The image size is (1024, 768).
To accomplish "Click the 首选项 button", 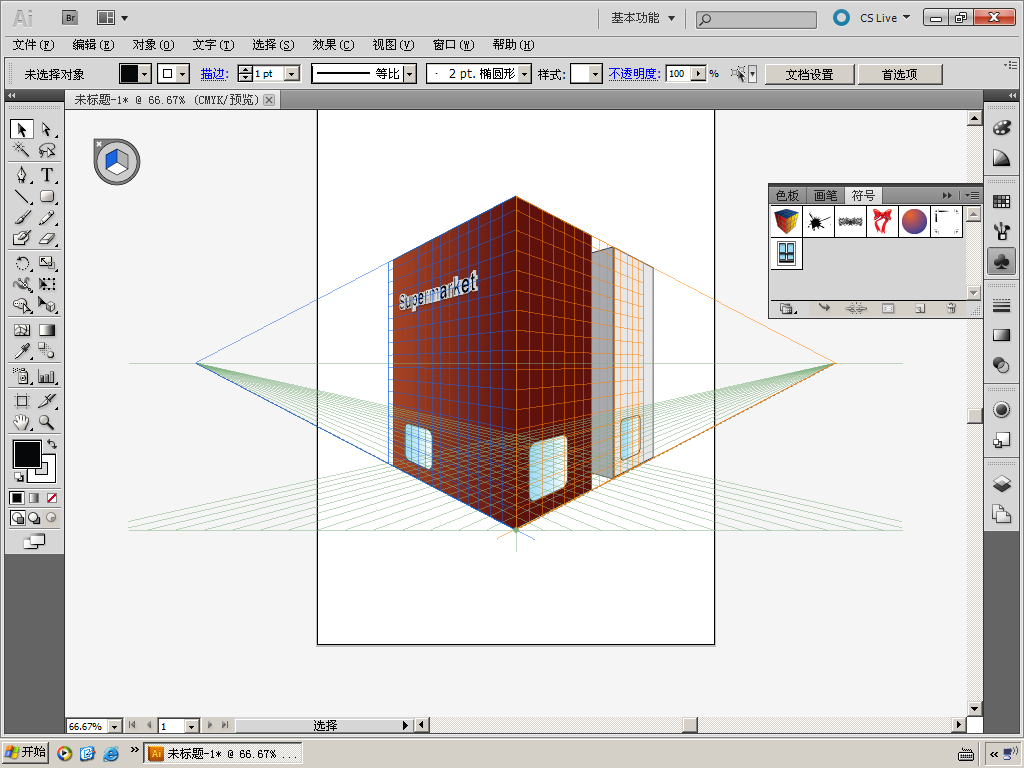I will pyautogui.click(x=898, y=74).
